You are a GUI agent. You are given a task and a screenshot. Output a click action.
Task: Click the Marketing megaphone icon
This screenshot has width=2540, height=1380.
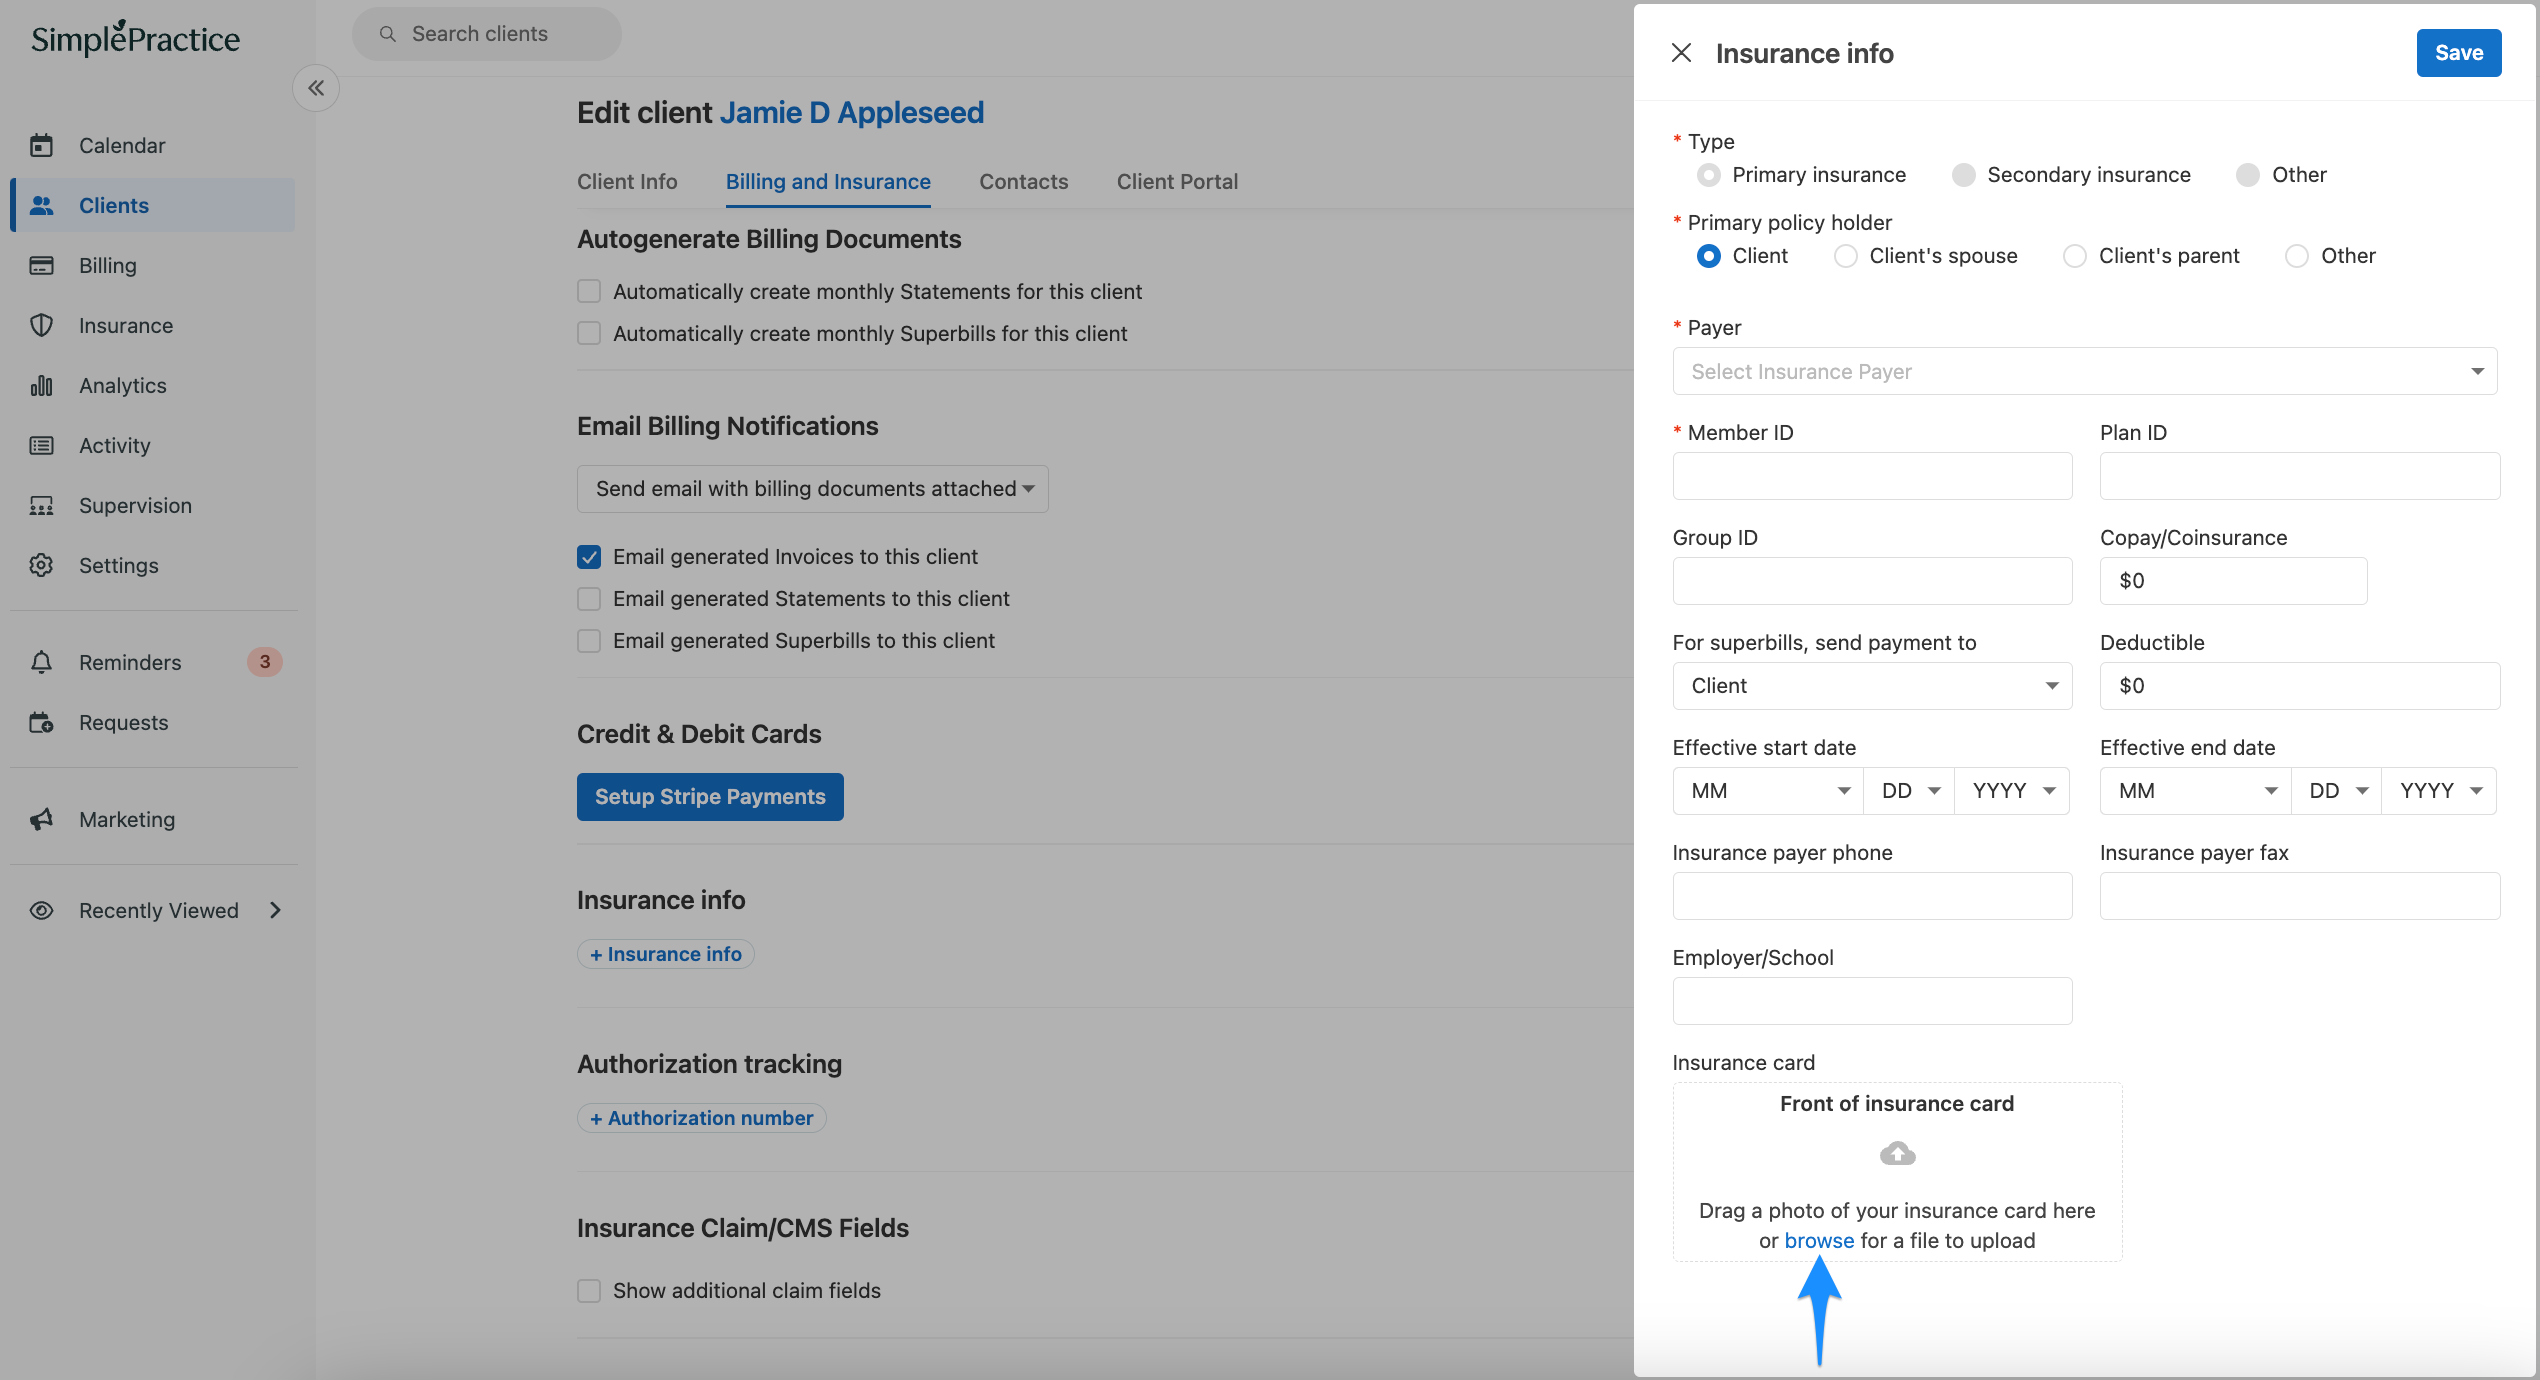(x=41, y=820)
